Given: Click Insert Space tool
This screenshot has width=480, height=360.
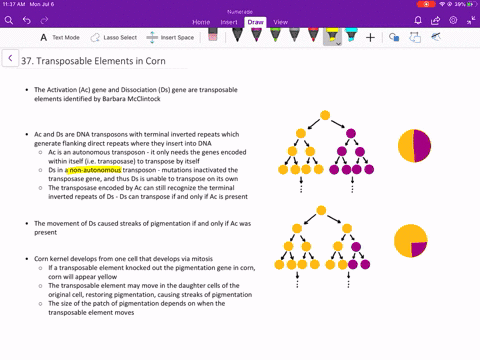Looking at the screenshot, I should click(x=170, y=37).
